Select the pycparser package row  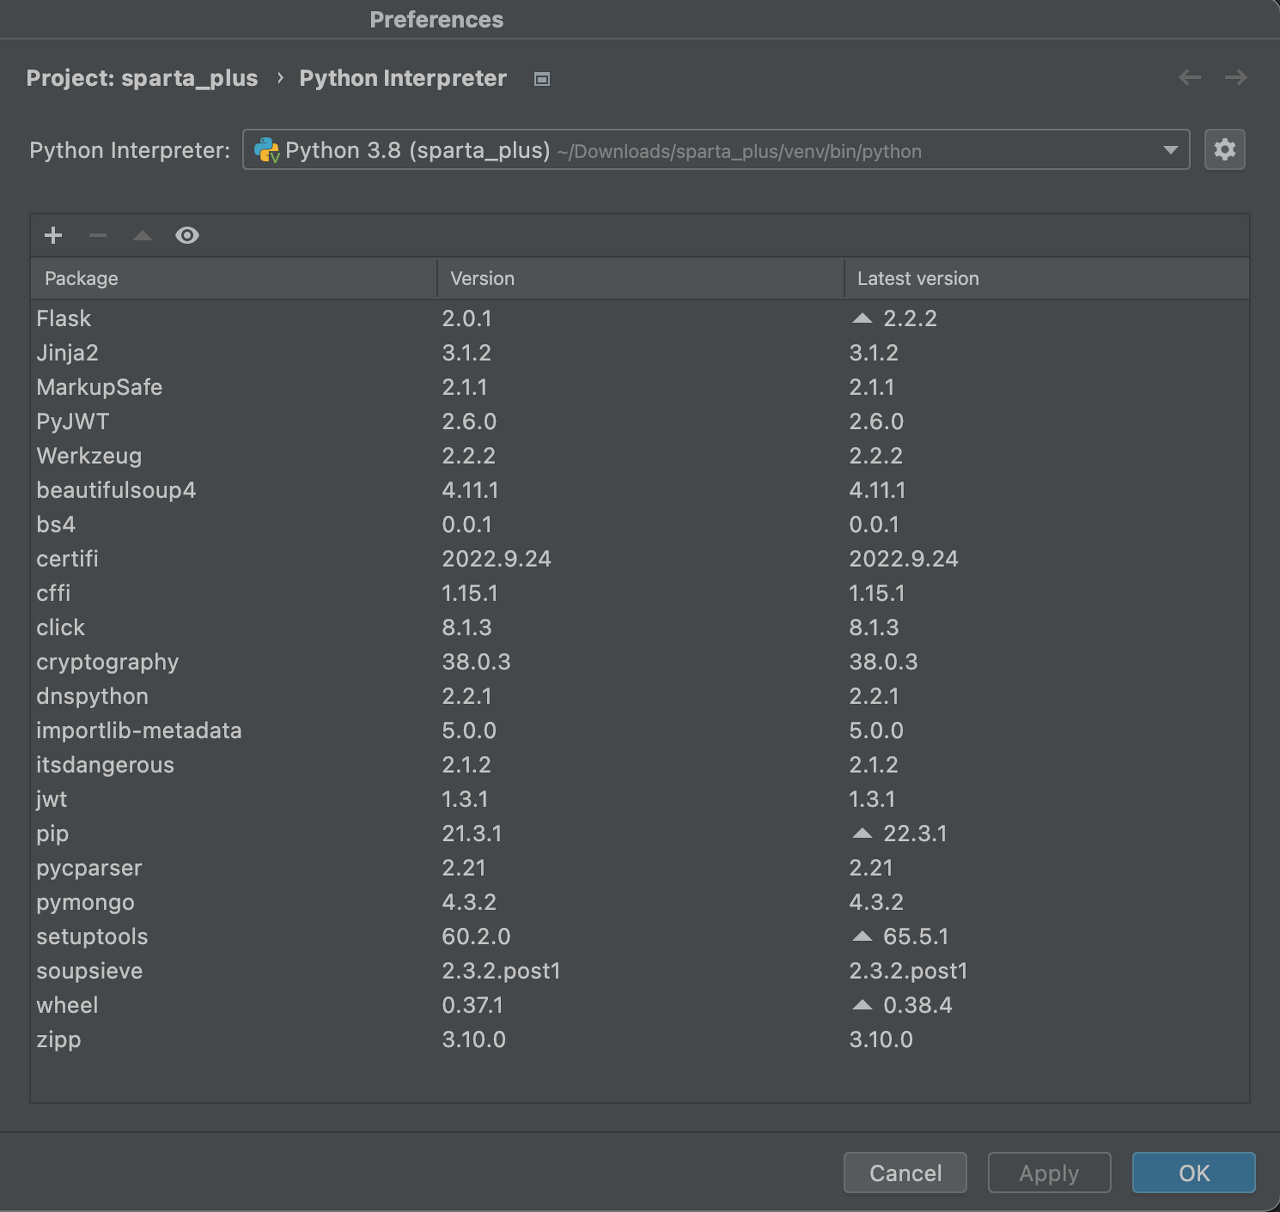pyautogui.click(x=640, y=868)
